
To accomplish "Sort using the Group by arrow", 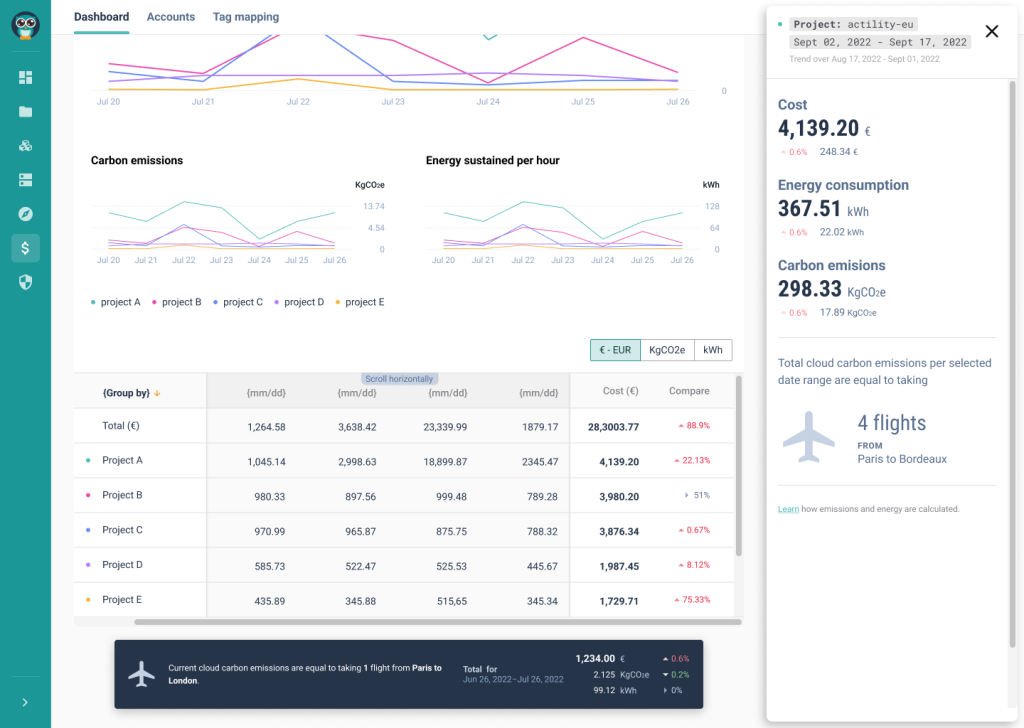I will pyautogui.click(x=156, y=394).
